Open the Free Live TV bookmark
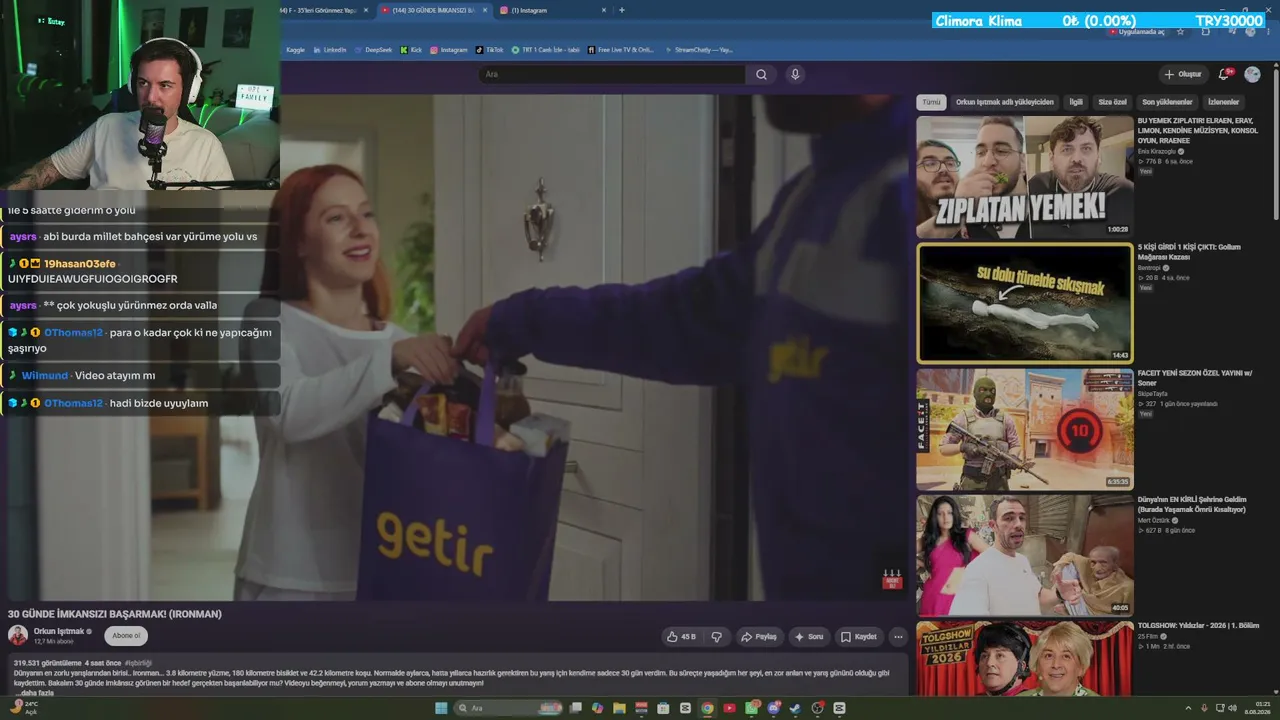1280x720 pixels. [x=621, y=50]
